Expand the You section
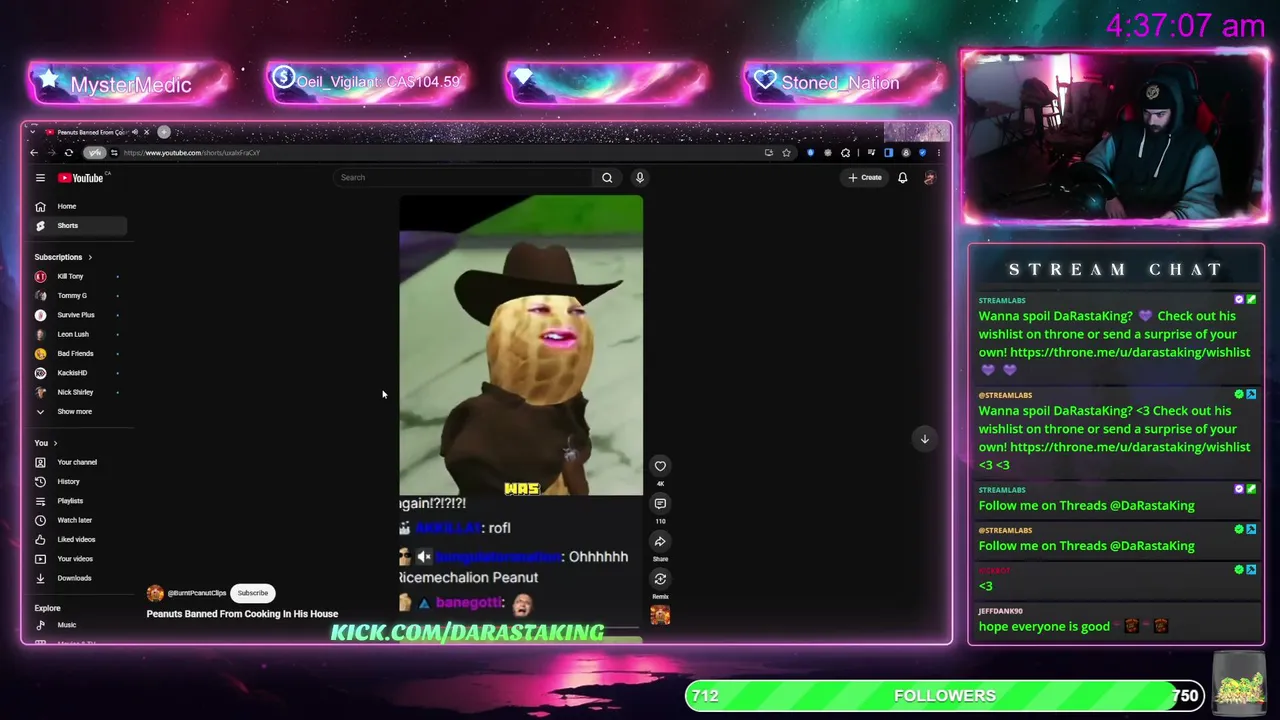The height and width of the screenshot is (720, 1280). 46,443
